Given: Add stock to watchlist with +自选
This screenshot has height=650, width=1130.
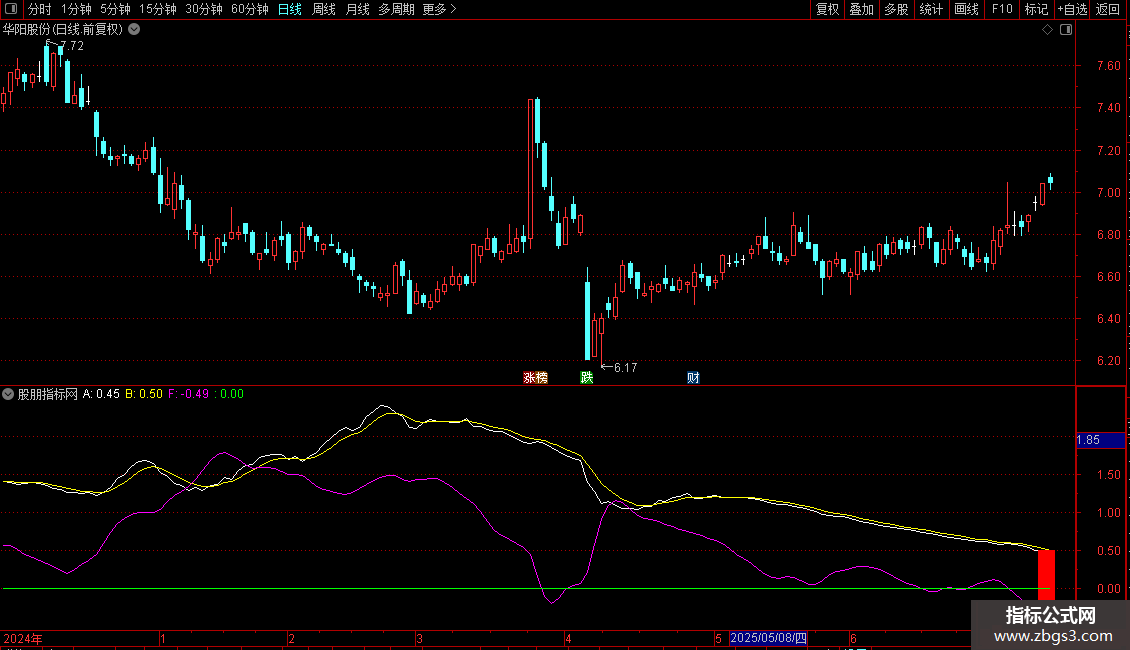Looking at the screenshot, I should [1072, 9].
